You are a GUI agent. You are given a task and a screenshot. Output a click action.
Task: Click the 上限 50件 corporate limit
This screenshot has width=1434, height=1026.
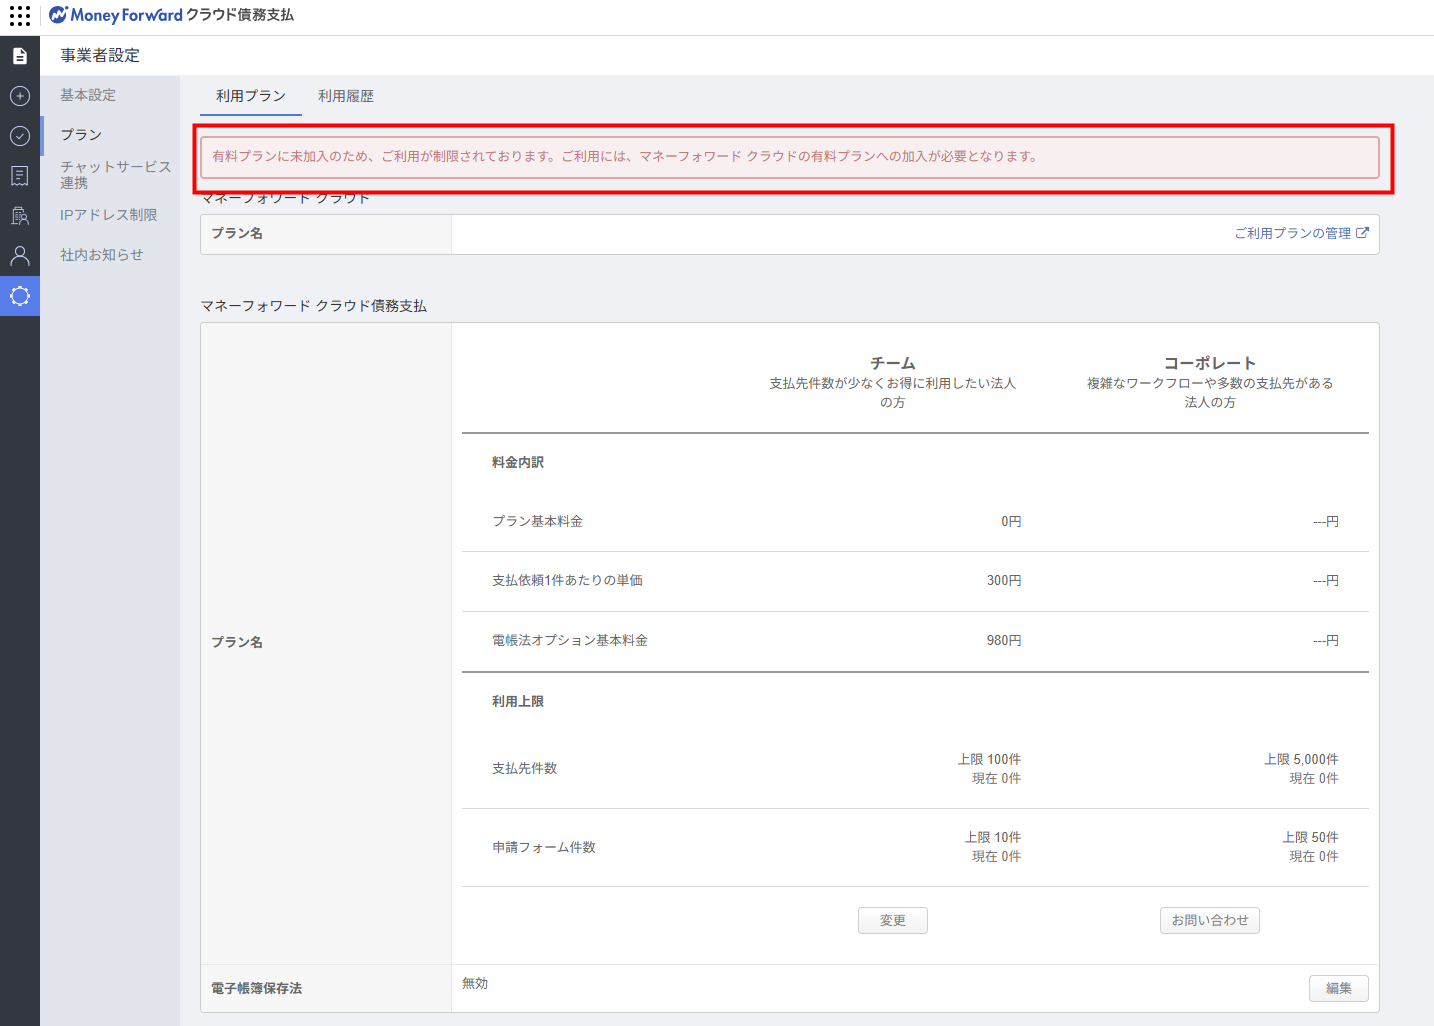(x=1310, y=837)
